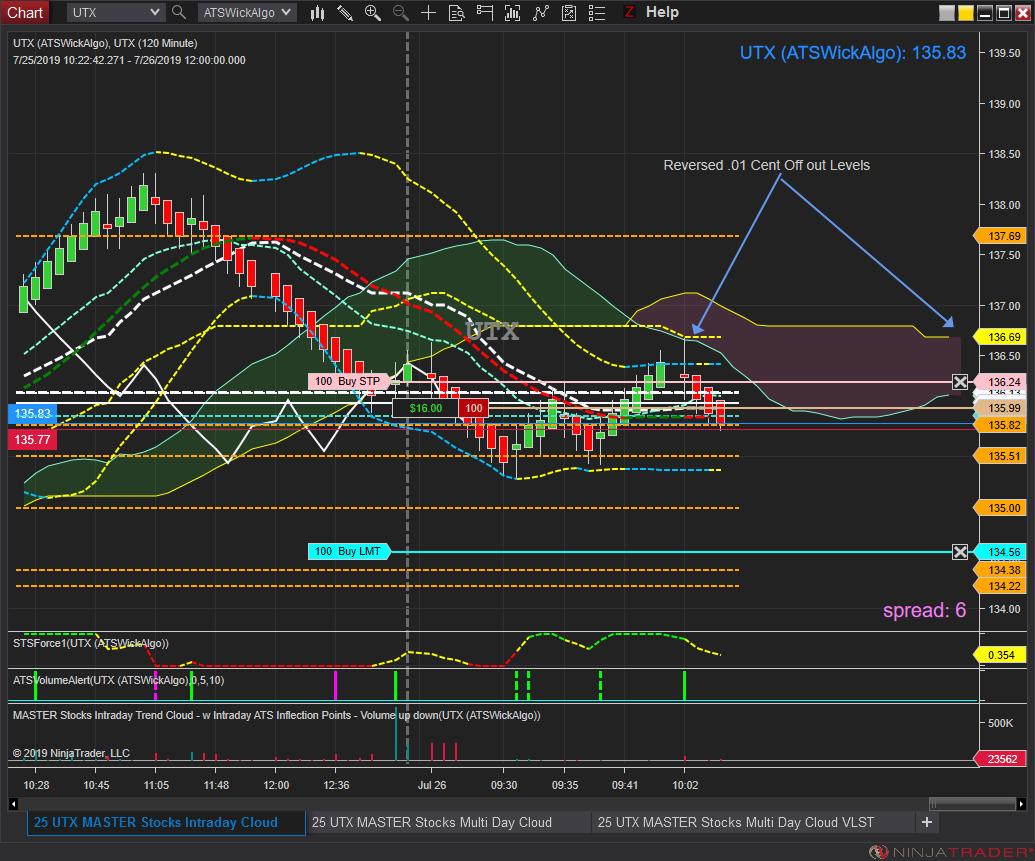This screenshot has height=861, width=1035.
Task: Open the chart properties list icon
Action: click(x=596, y=13)
